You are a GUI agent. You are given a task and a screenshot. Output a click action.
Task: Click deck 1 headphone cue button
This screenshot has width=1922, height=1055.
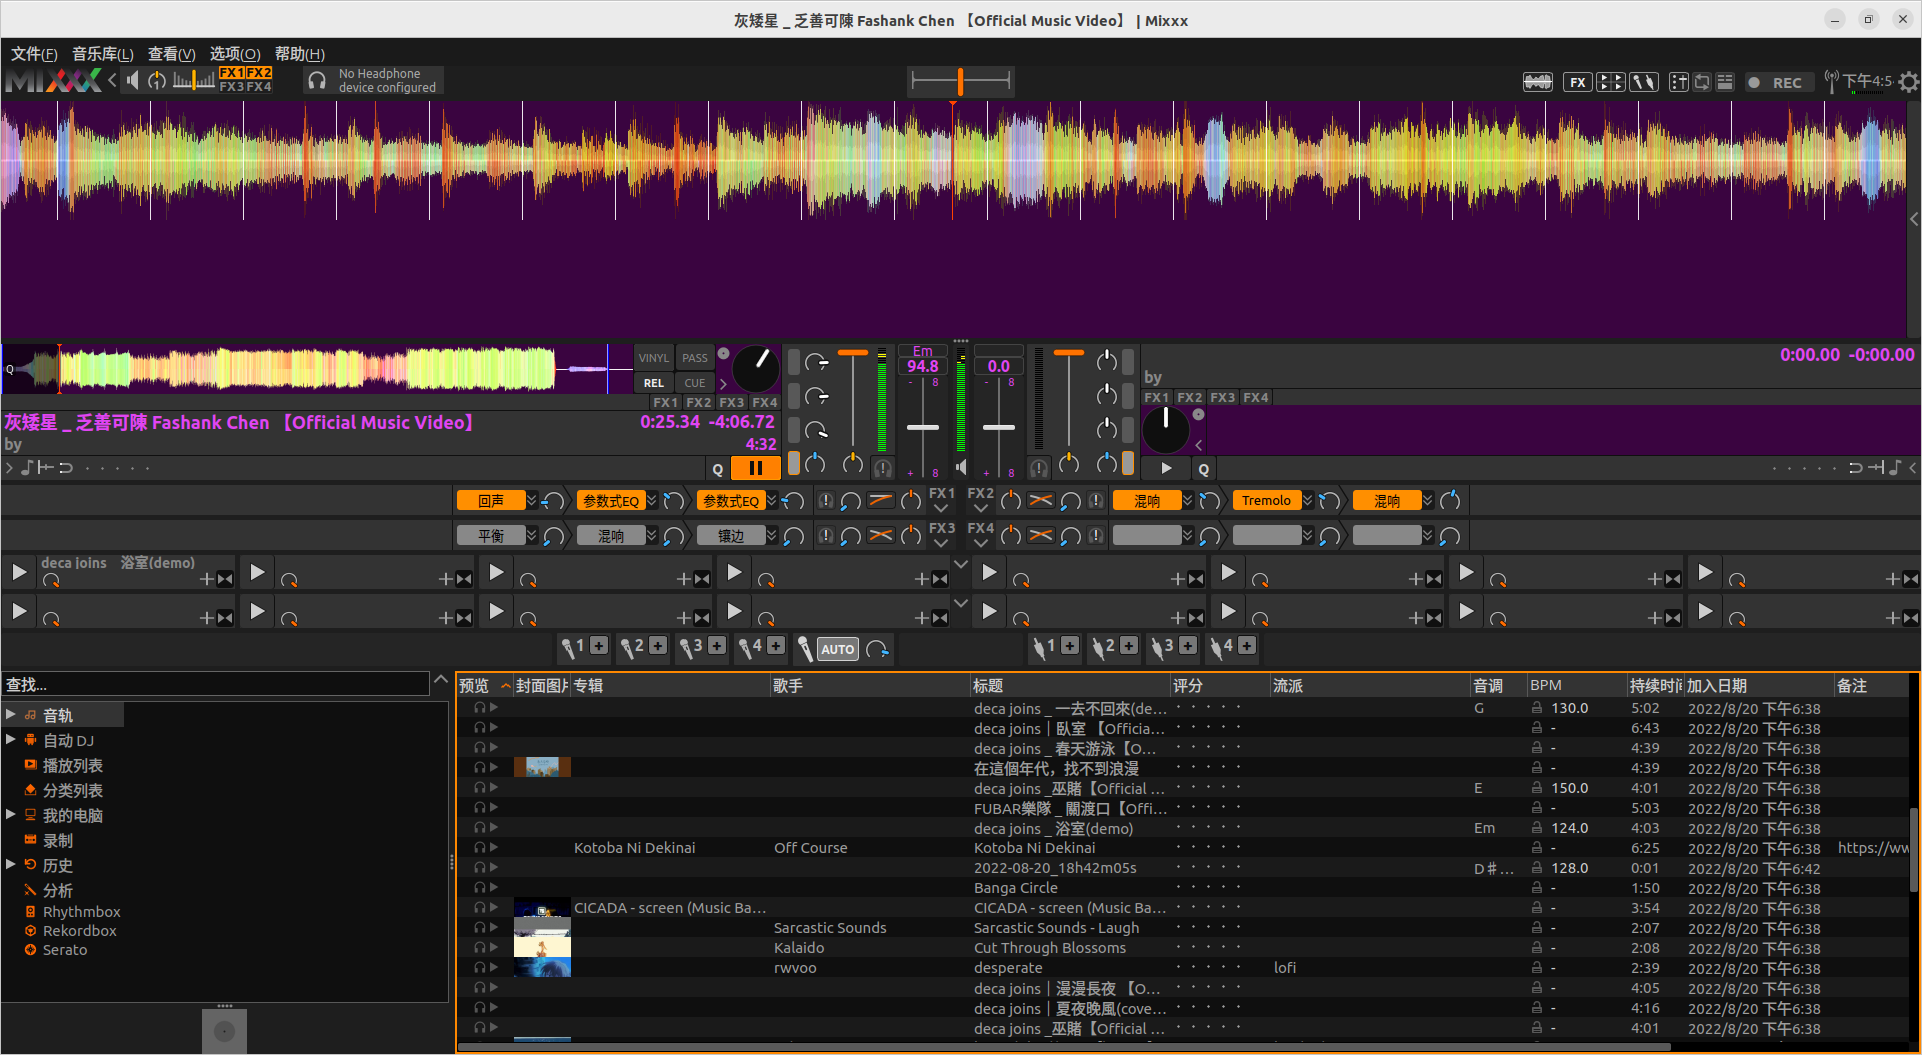pos(882,468)
